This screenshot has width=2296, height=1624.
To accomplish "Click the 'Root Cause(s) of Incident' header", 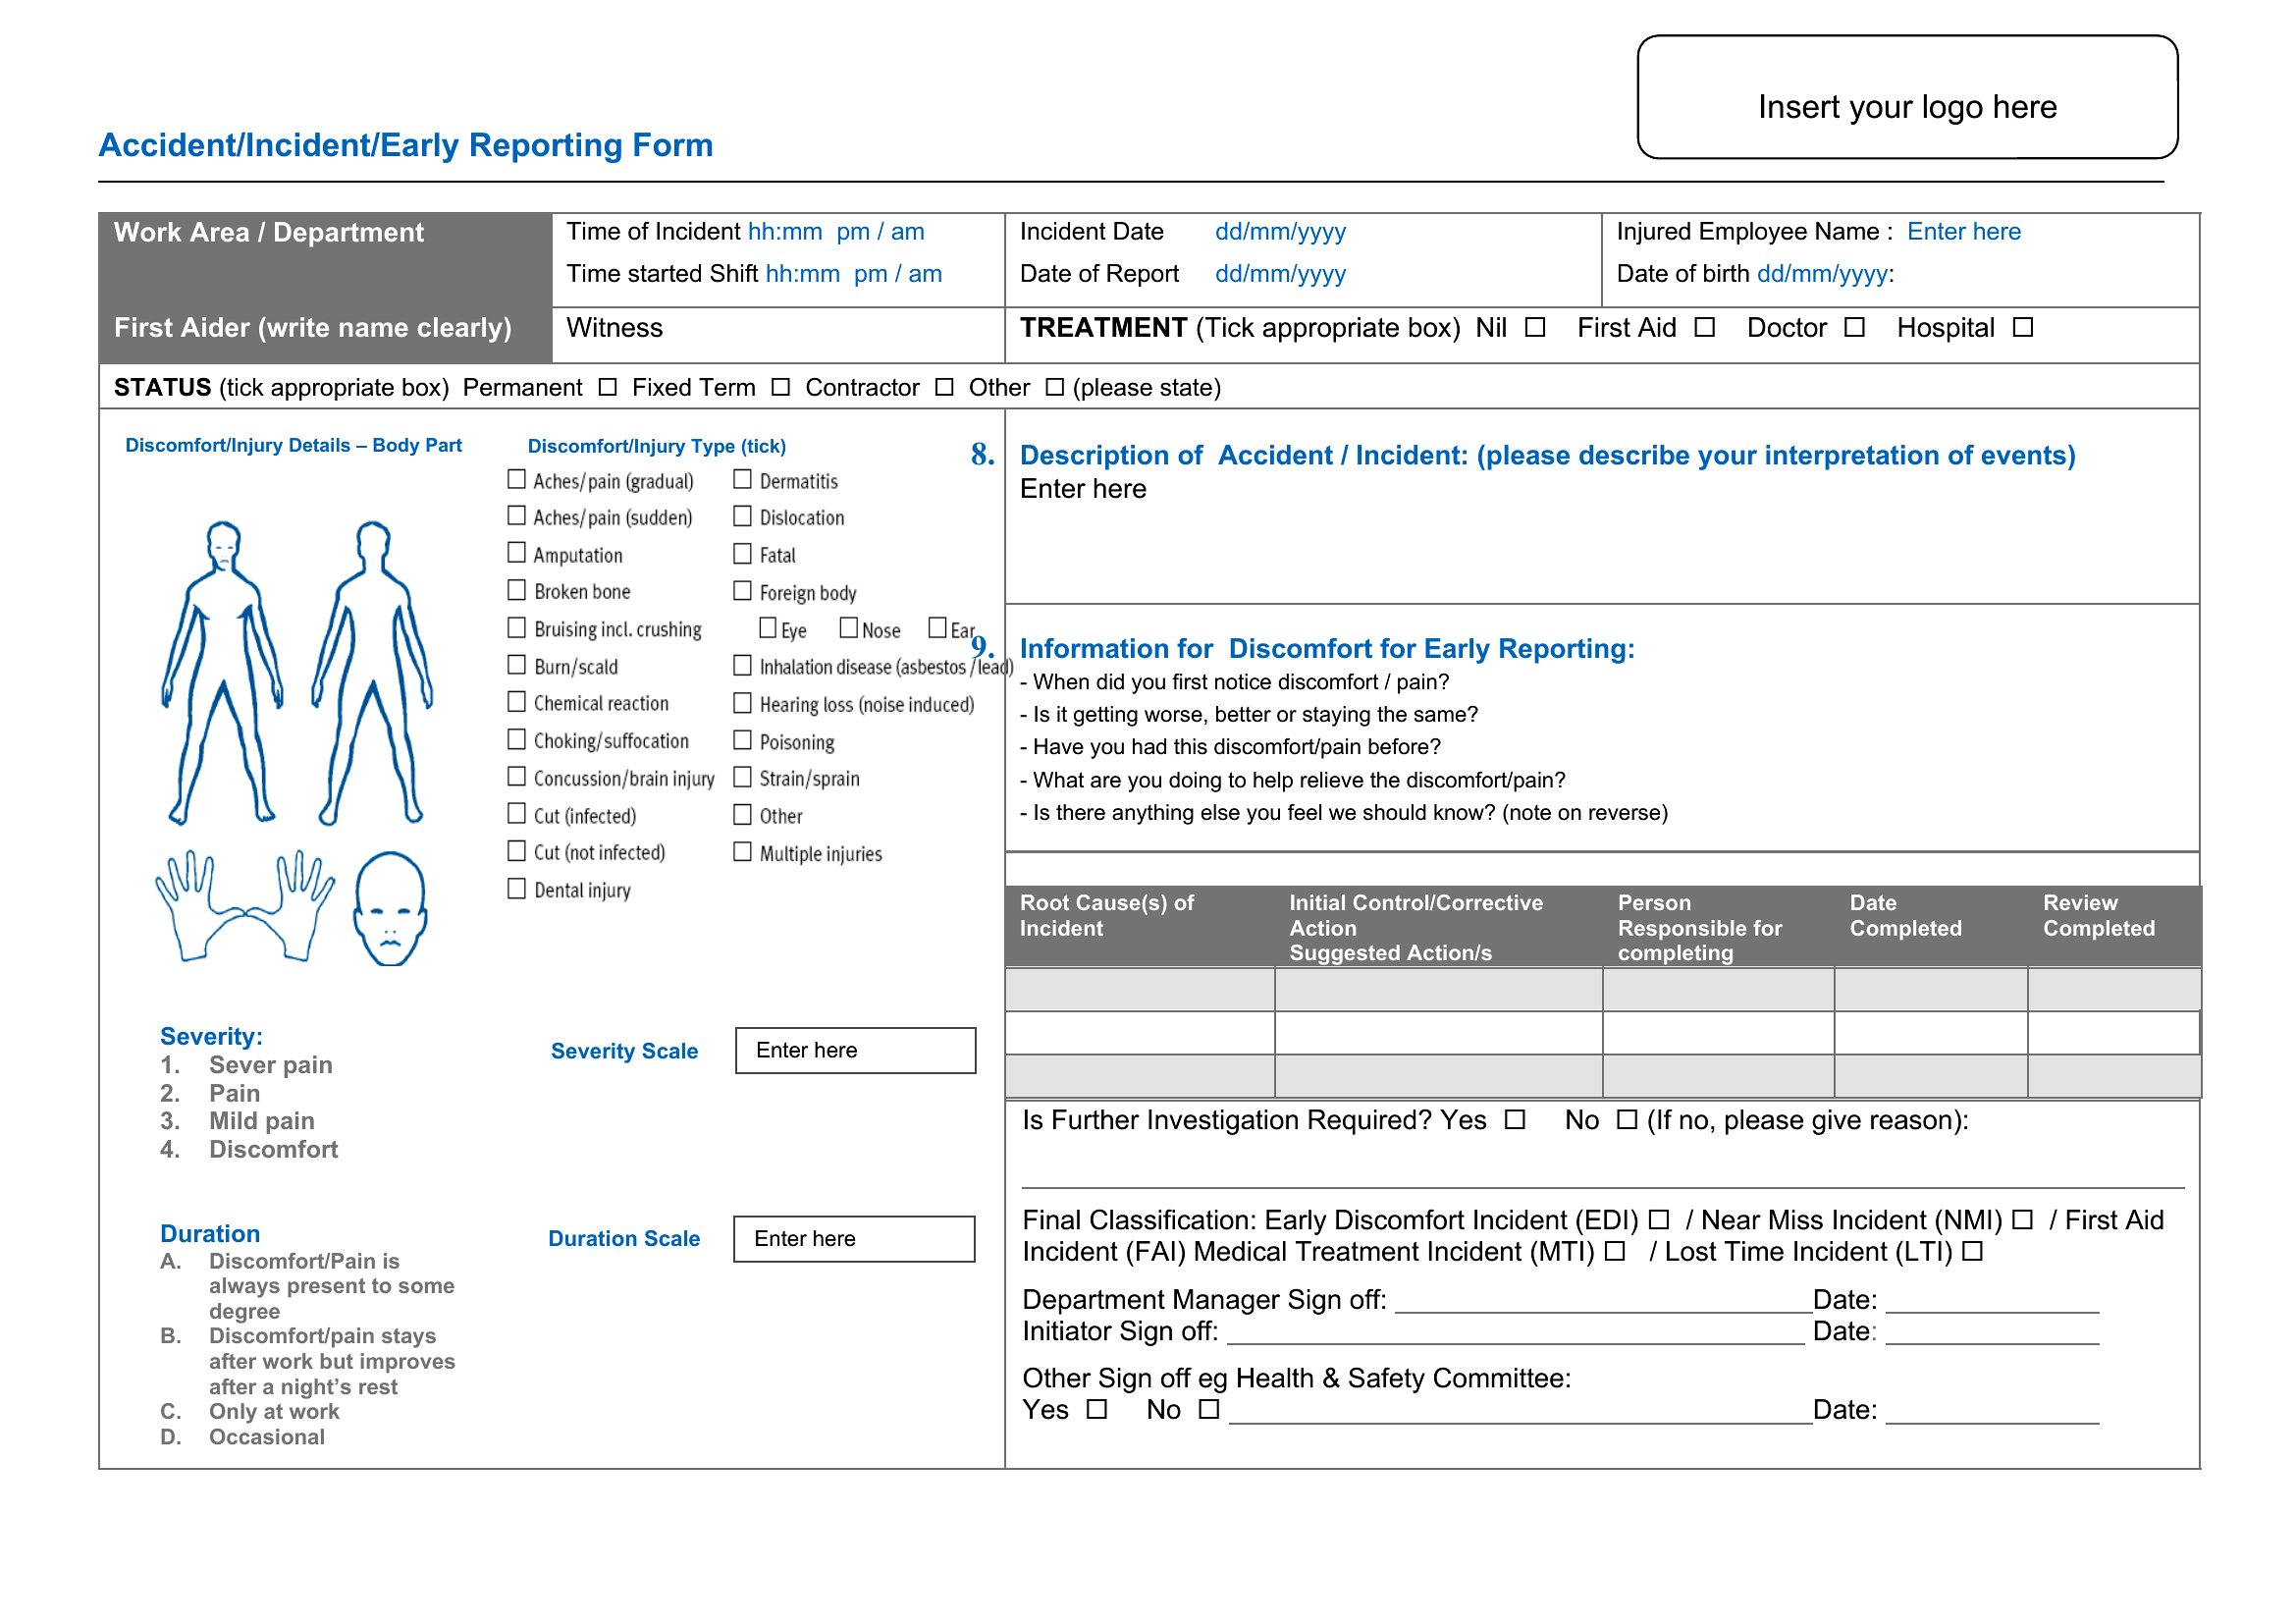I will coord(1107,915).
